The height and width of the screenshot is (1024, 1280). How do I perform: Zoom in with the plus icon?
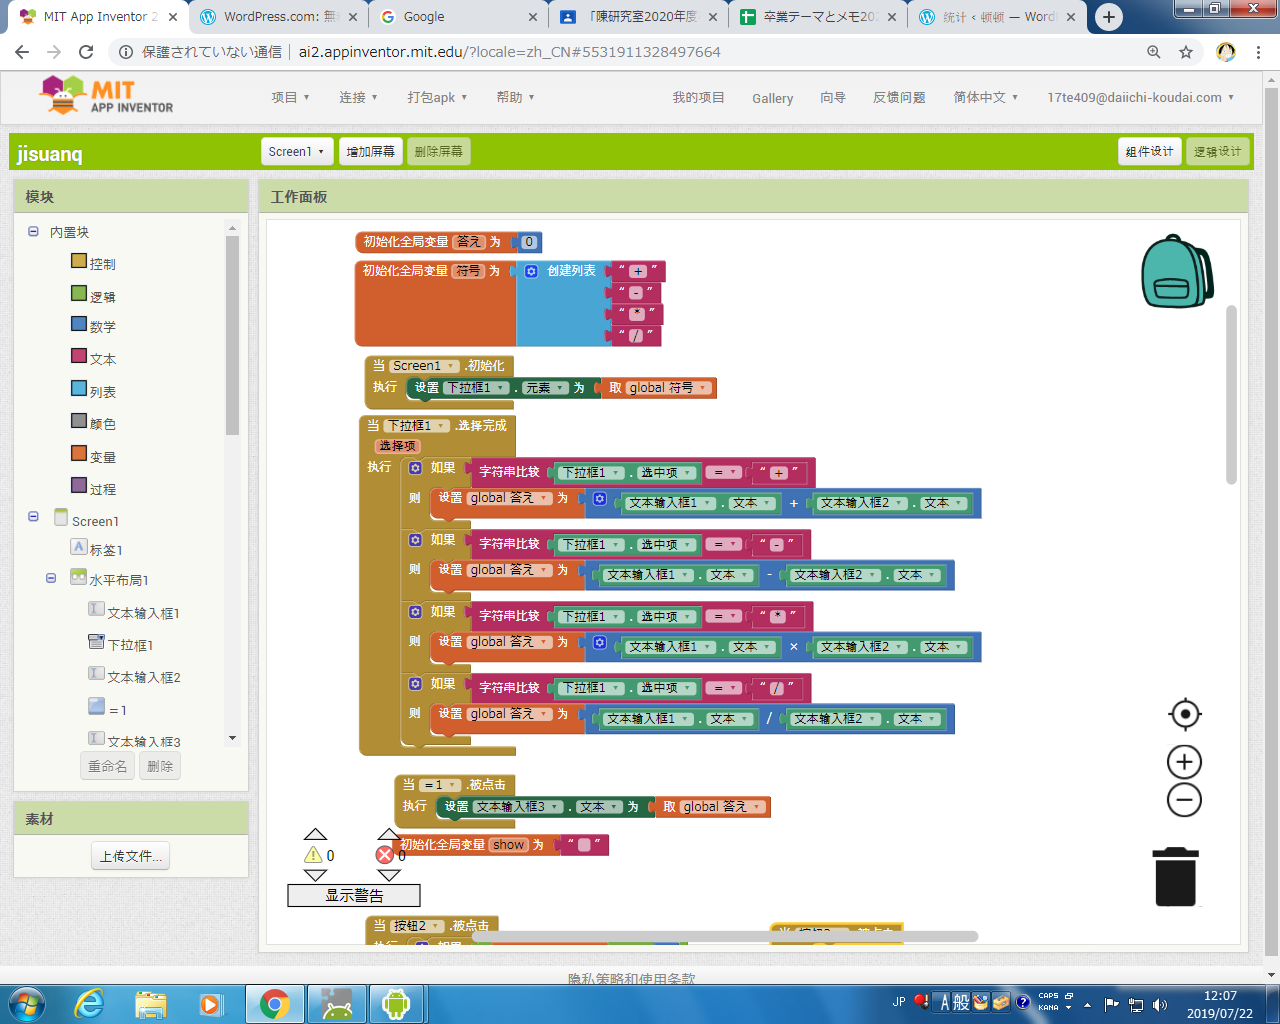(x=1184, y=762)
